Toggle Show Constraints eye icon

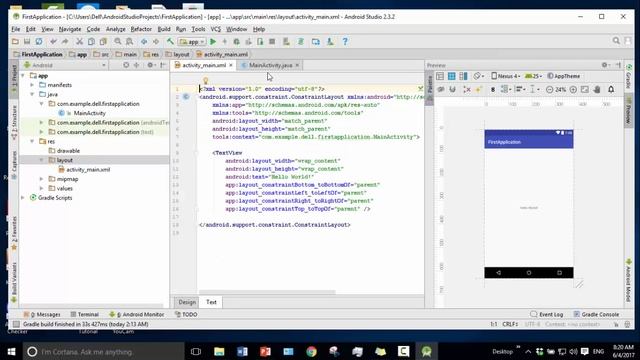click(x=441, y=89)
